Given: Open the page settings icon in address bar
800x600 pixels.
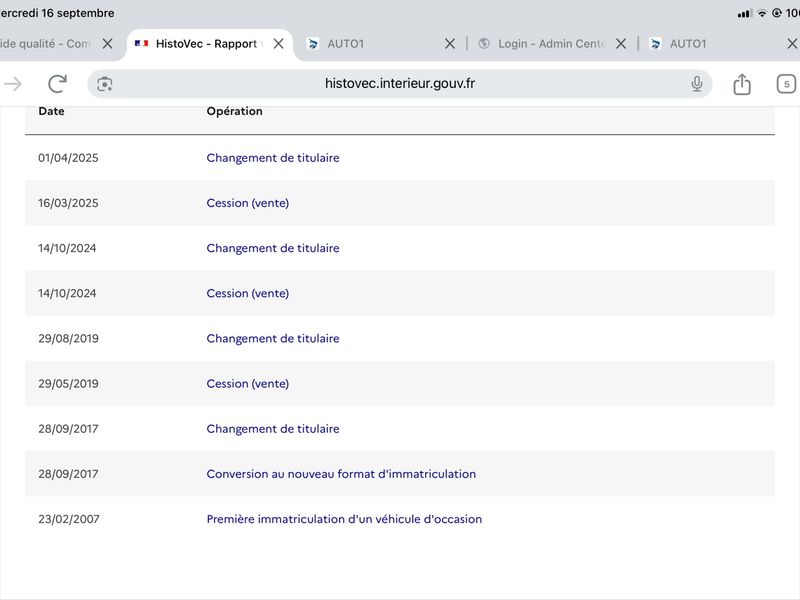Looking at the screenshot, I should pyautogui.click(x=105, y=84).
